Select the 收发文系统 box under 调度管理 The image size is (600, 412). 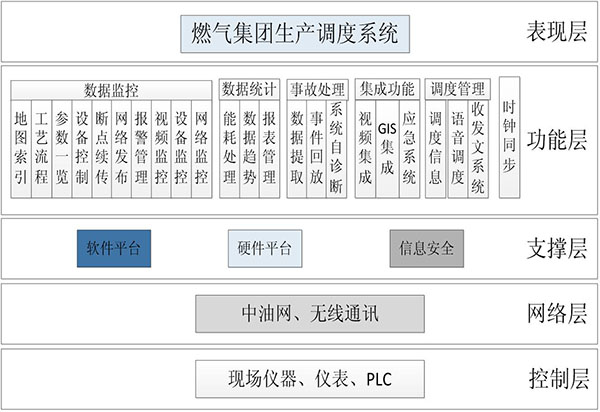click(478, 149)
